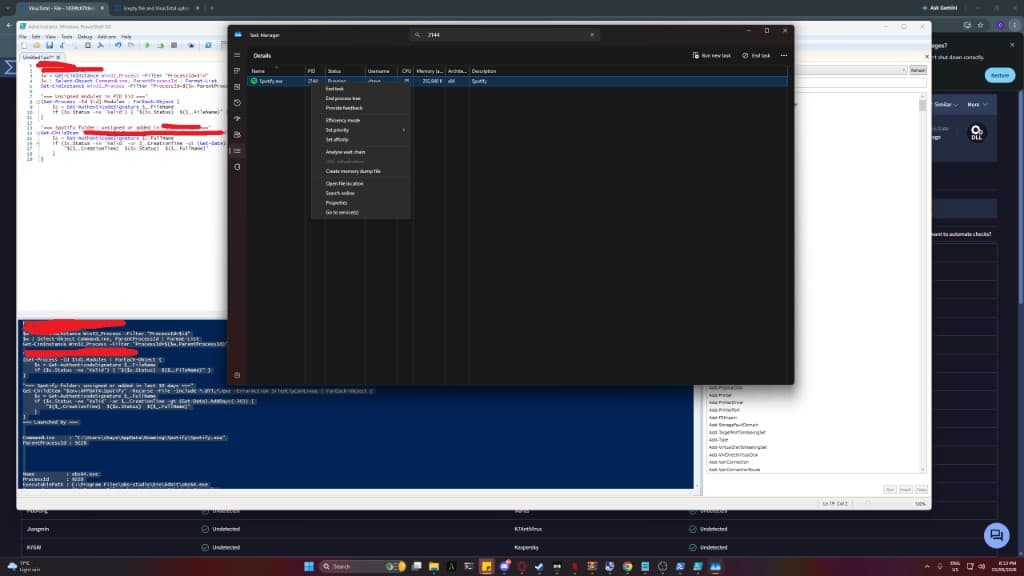
Task: Open Processes page in Task Manager sidebar
Action: pyautogui.click(x=237, y=71)
